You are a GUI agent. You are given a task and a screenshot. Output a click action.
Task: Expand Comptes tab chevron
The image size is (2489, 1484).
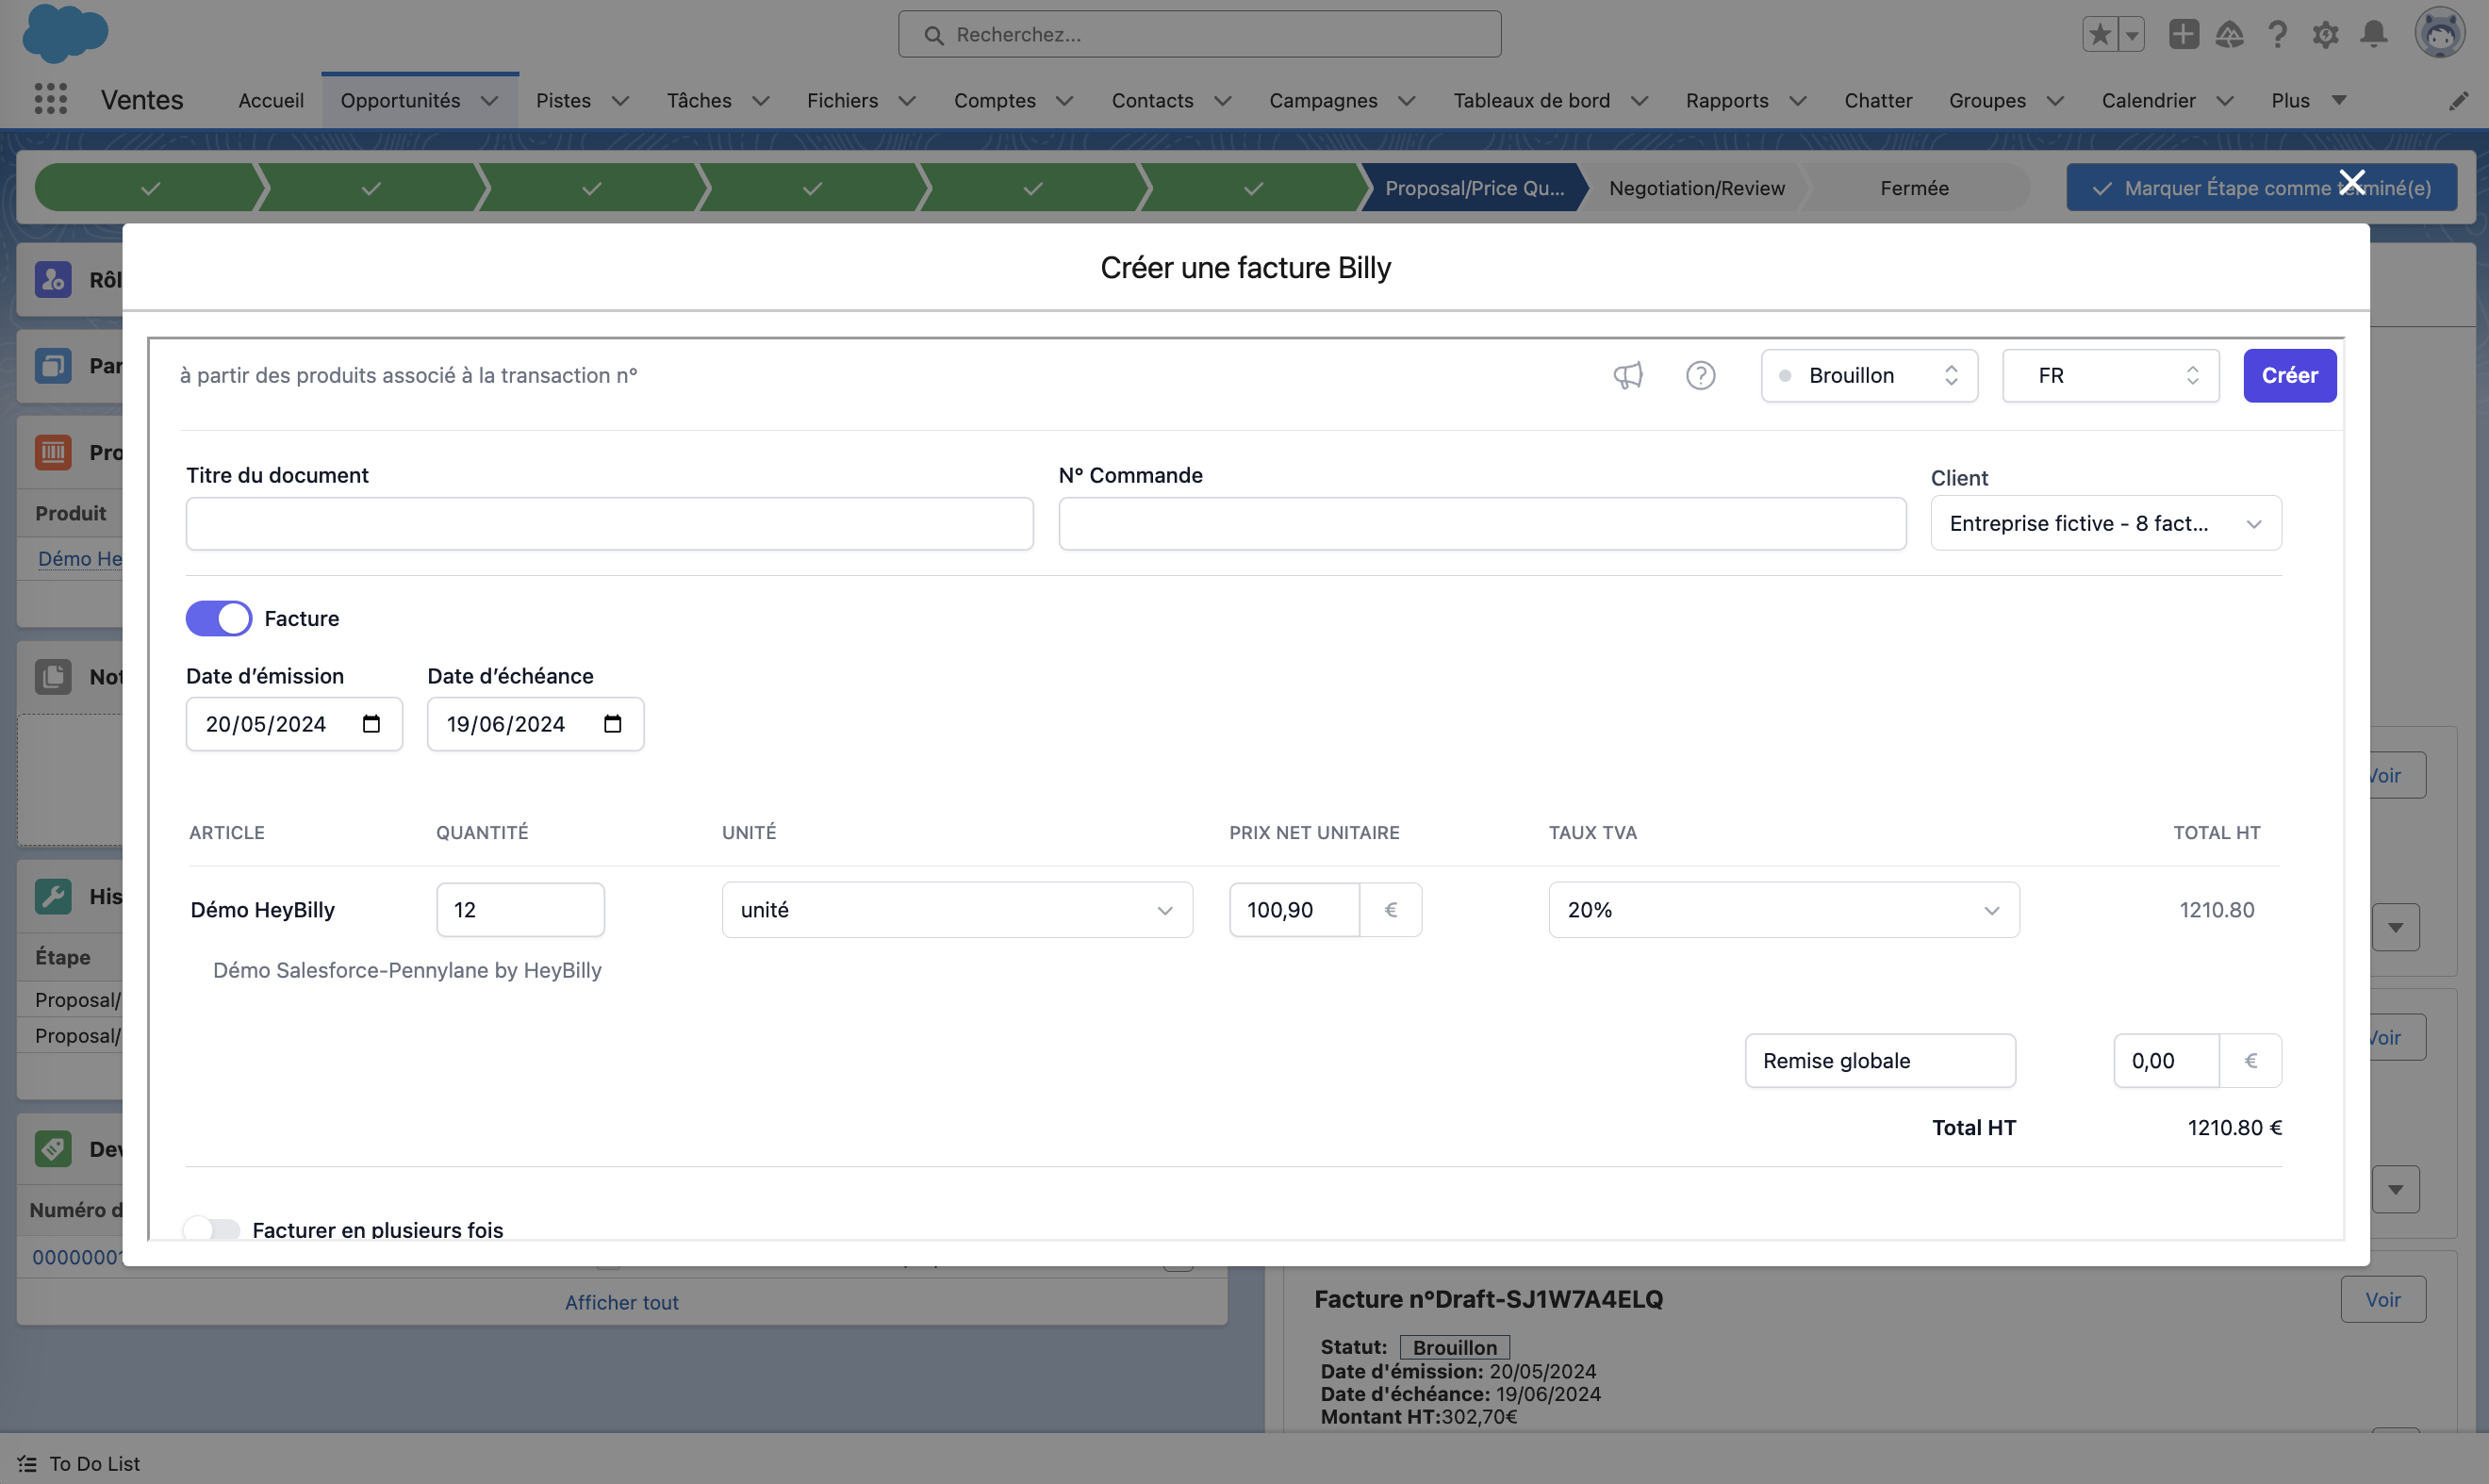[1064, 100]
